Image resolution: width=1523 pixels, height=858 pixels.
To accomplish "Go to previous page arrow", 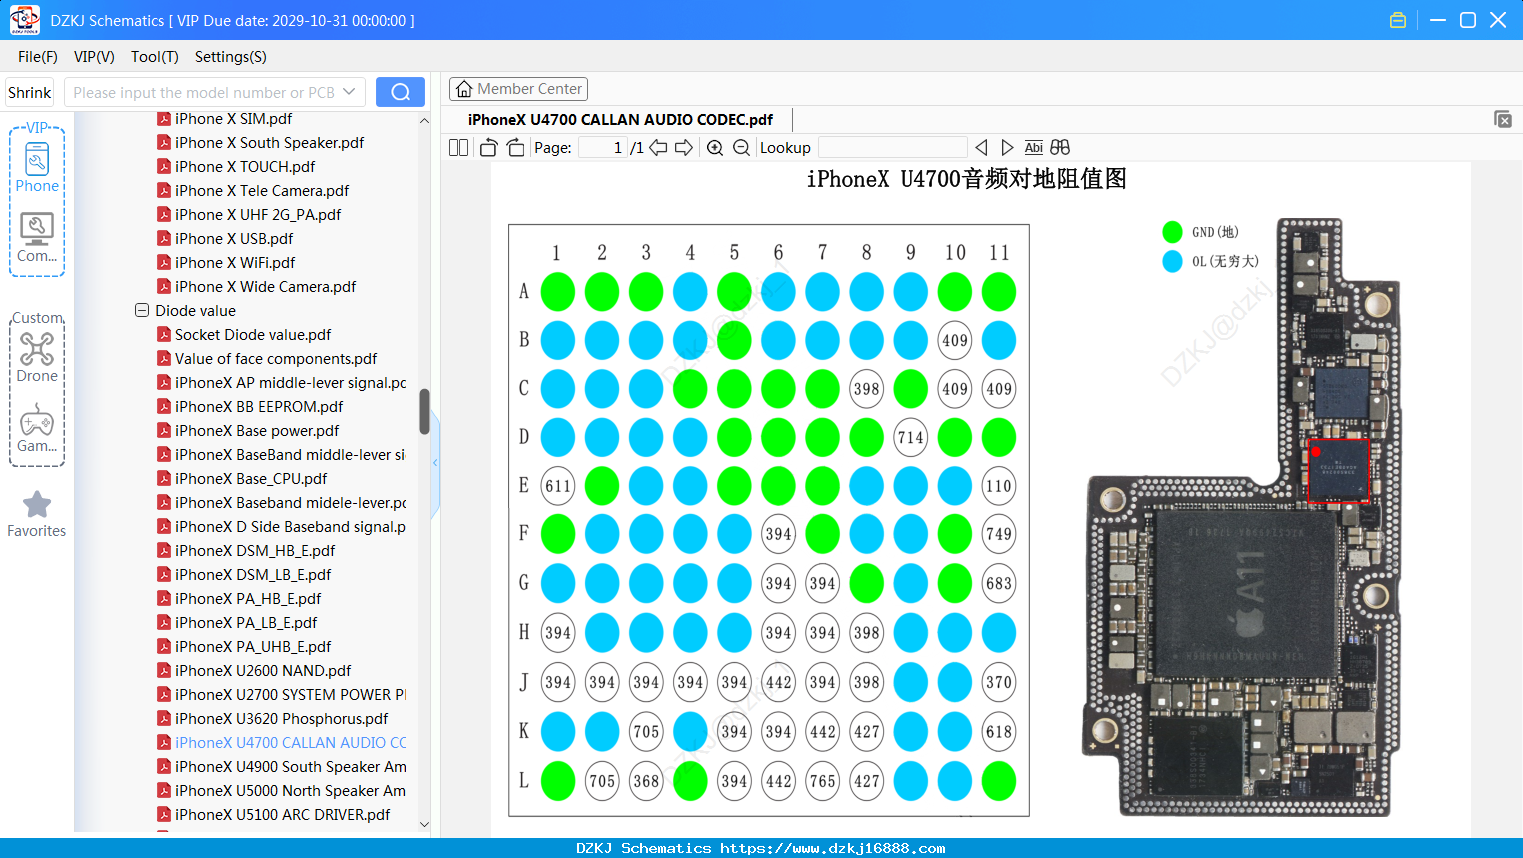I will coord(658,148).
